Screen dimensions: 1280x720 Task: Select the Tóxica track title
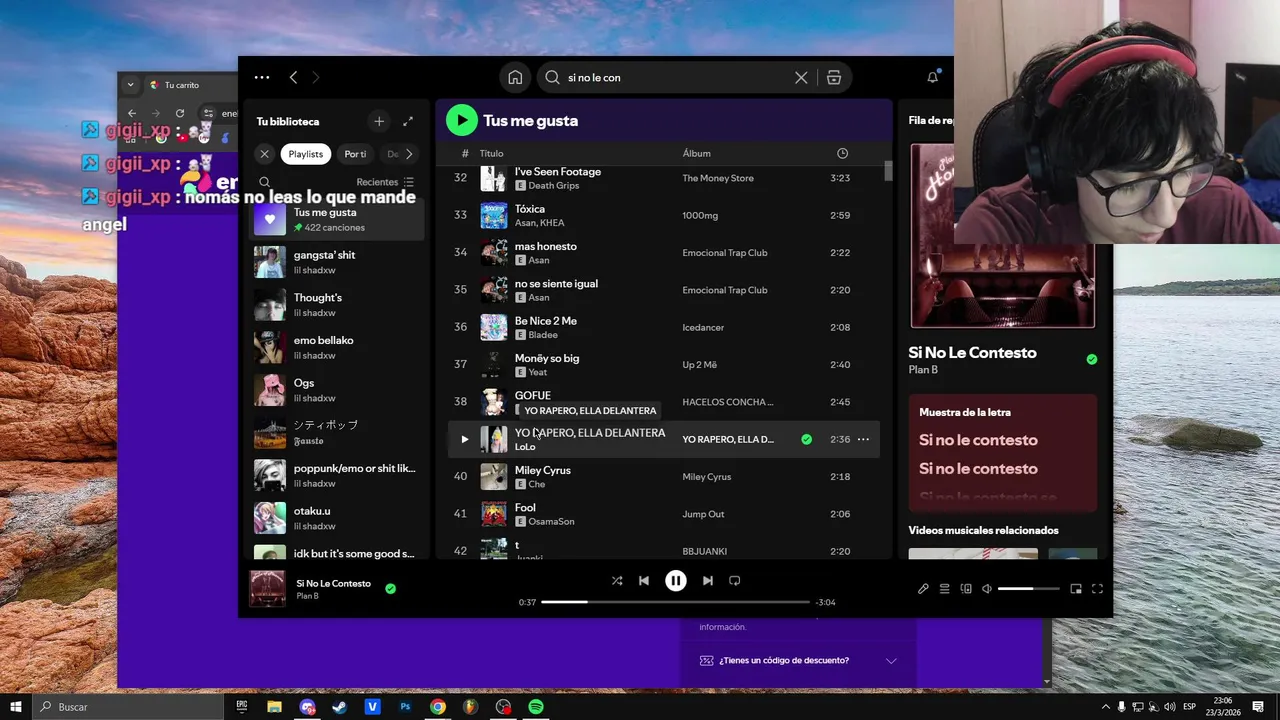530,209
